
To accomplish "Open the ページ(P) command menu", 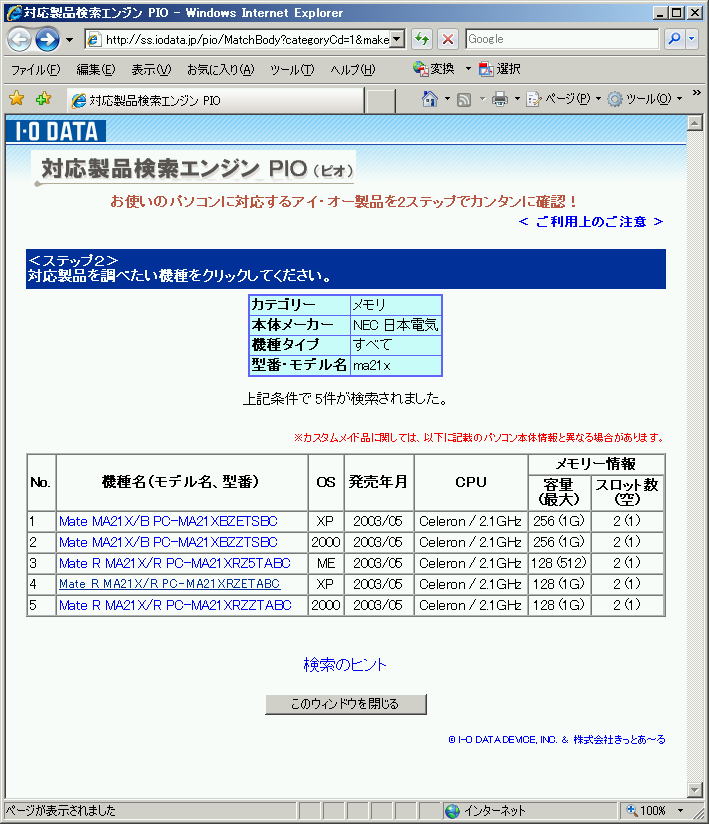I will coord(563,99).
